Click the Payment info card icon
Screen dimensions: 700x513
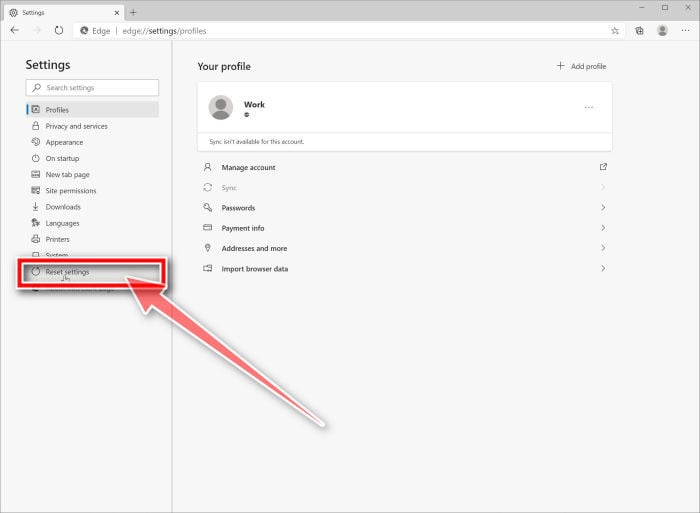[208, 227]
